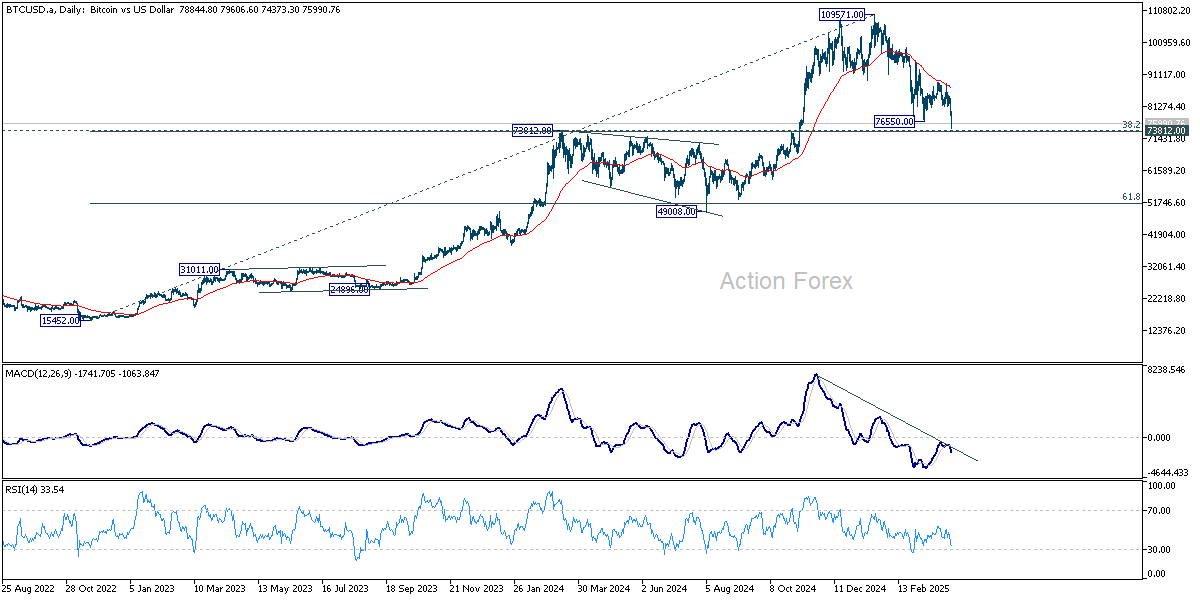Select the 18 Sep 2023 date label

point(412,590)
